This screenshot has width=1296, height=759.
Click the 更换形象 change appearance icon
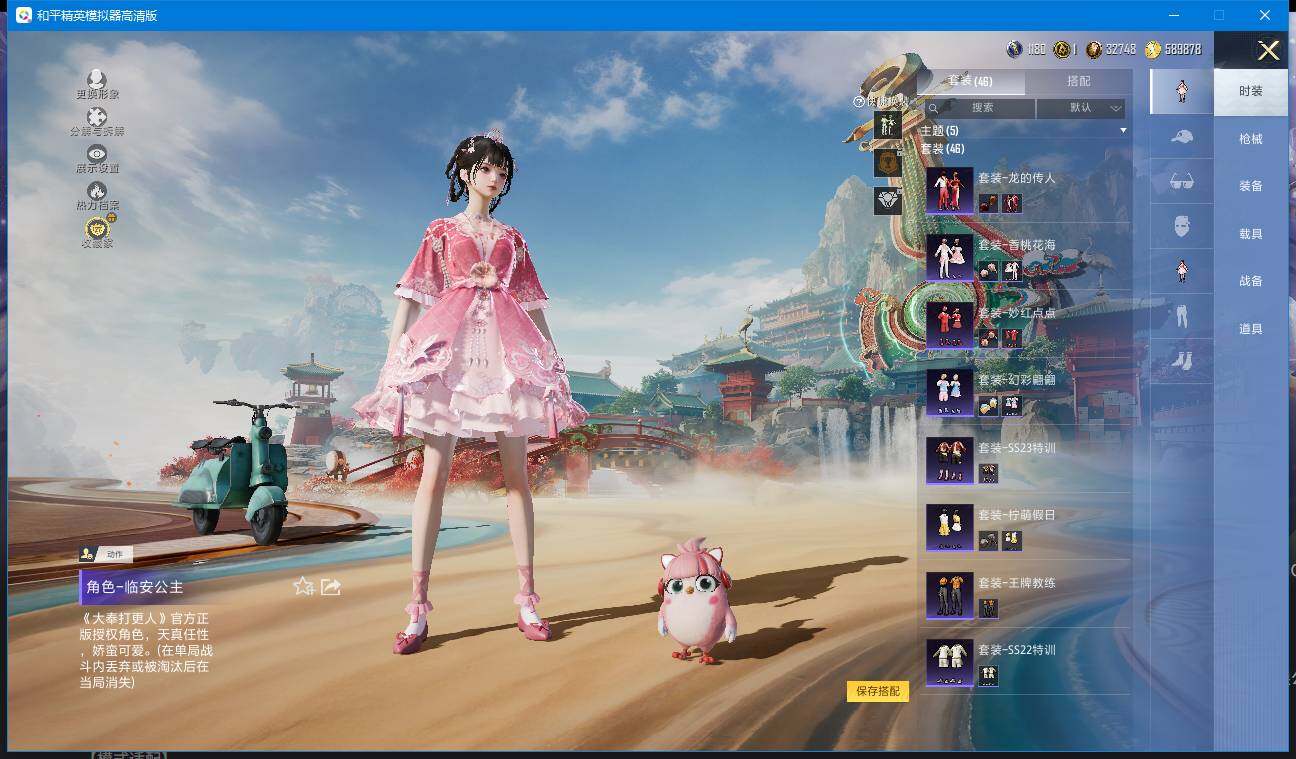97,80
